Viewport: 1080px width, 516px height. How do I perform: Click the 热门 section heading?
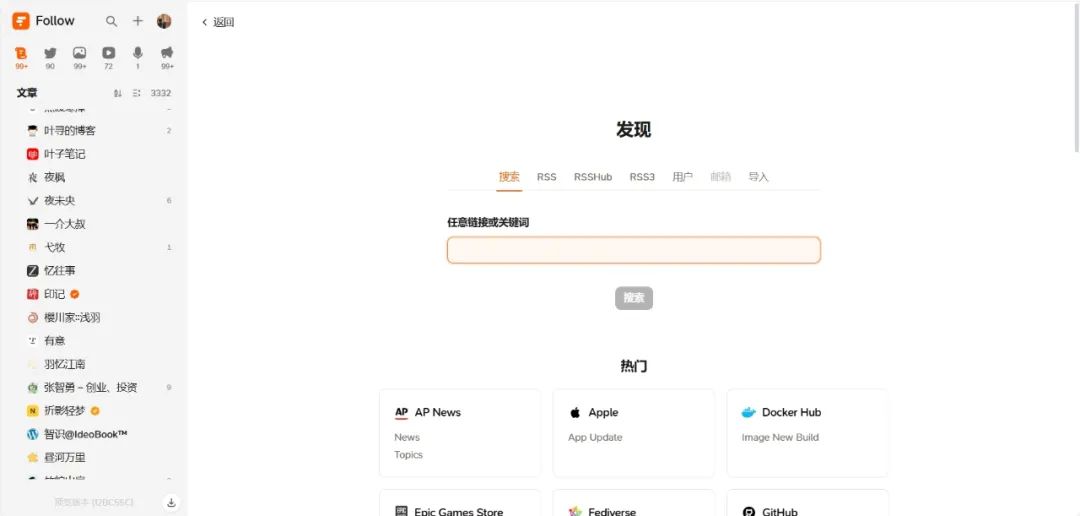(x=634, y=366)
